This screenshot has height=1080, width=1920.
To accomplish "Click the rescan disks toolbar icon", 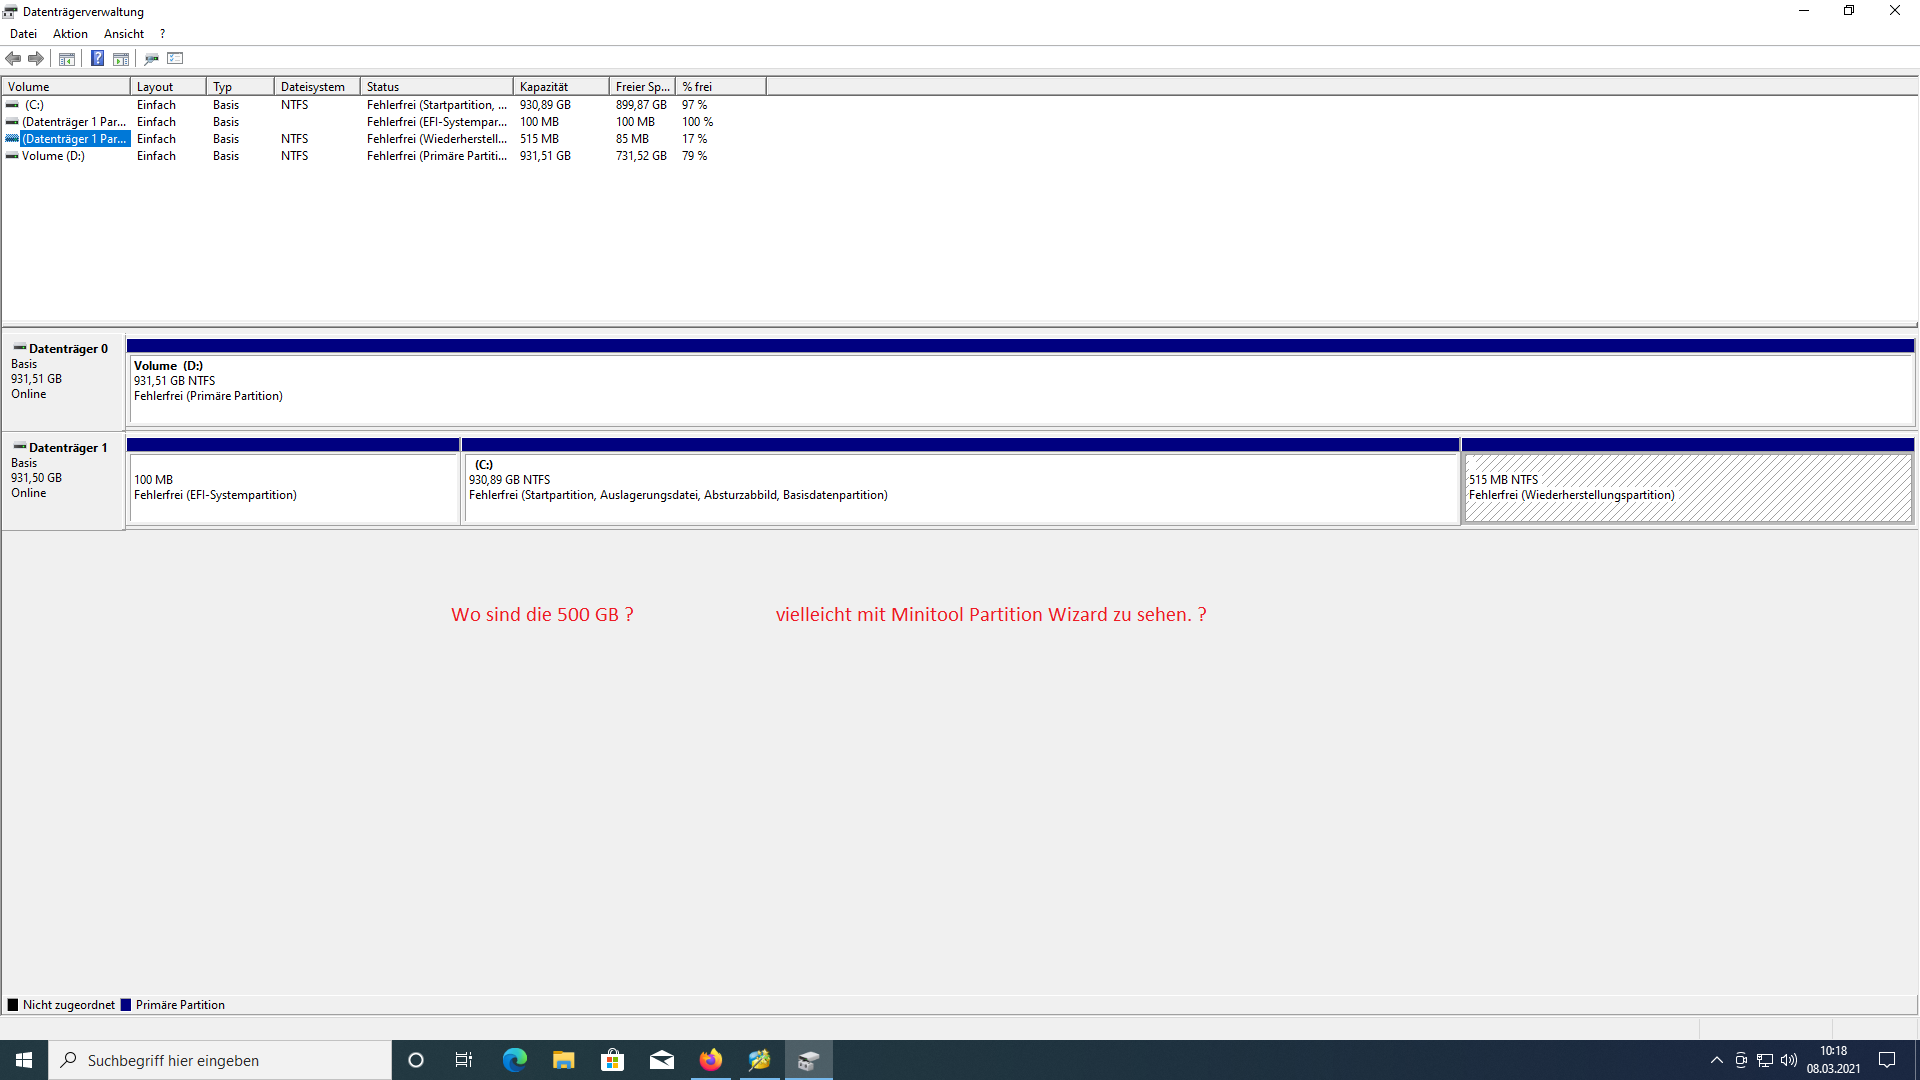I will (x=151, y=58).
